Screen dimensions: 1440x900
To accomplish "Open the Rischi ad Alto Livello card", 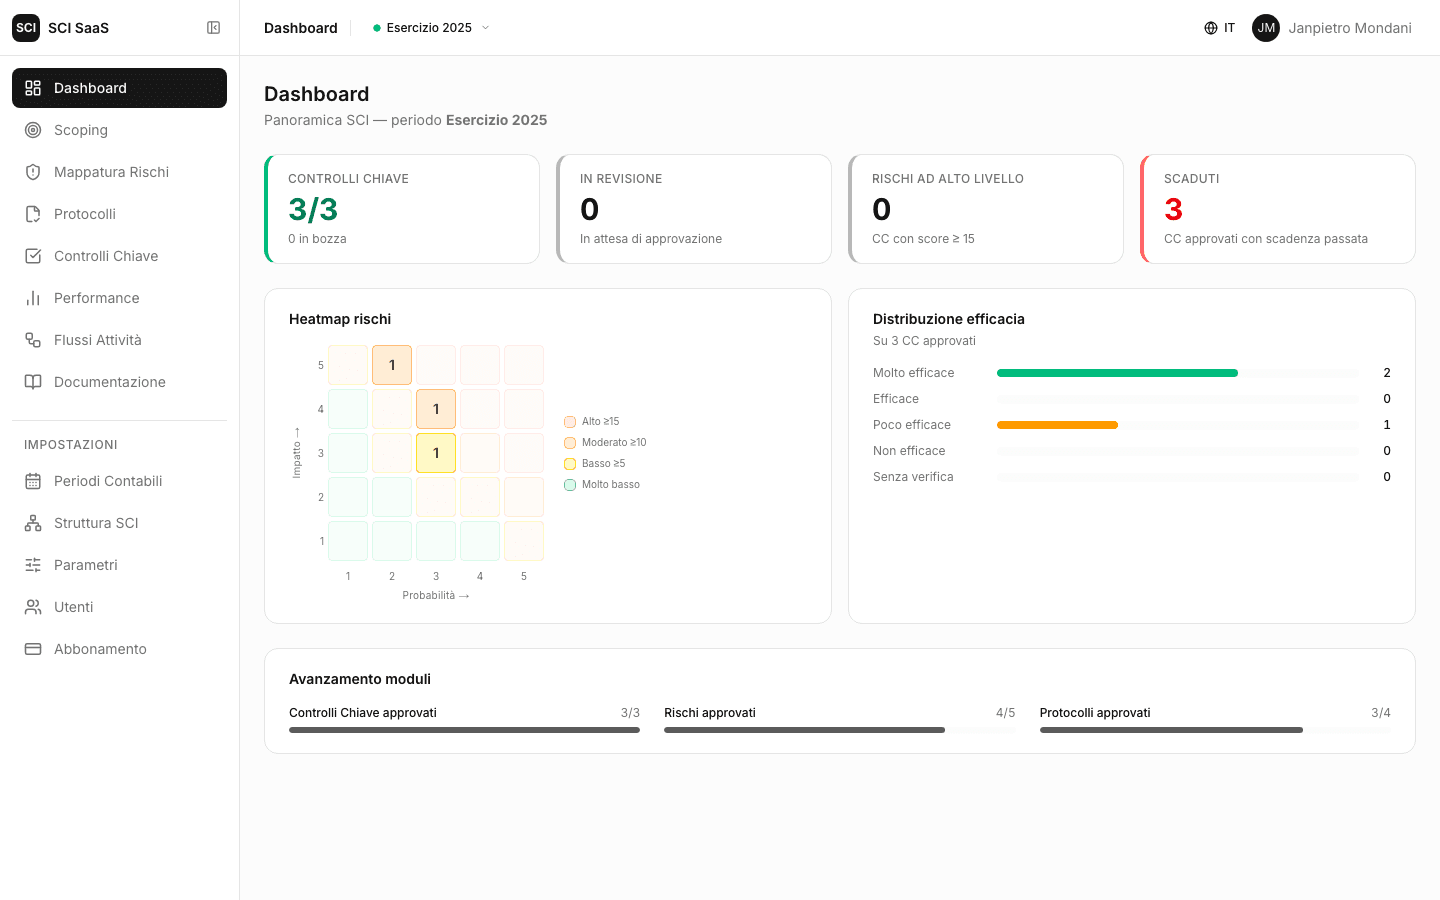I will (x=986, y=209).
